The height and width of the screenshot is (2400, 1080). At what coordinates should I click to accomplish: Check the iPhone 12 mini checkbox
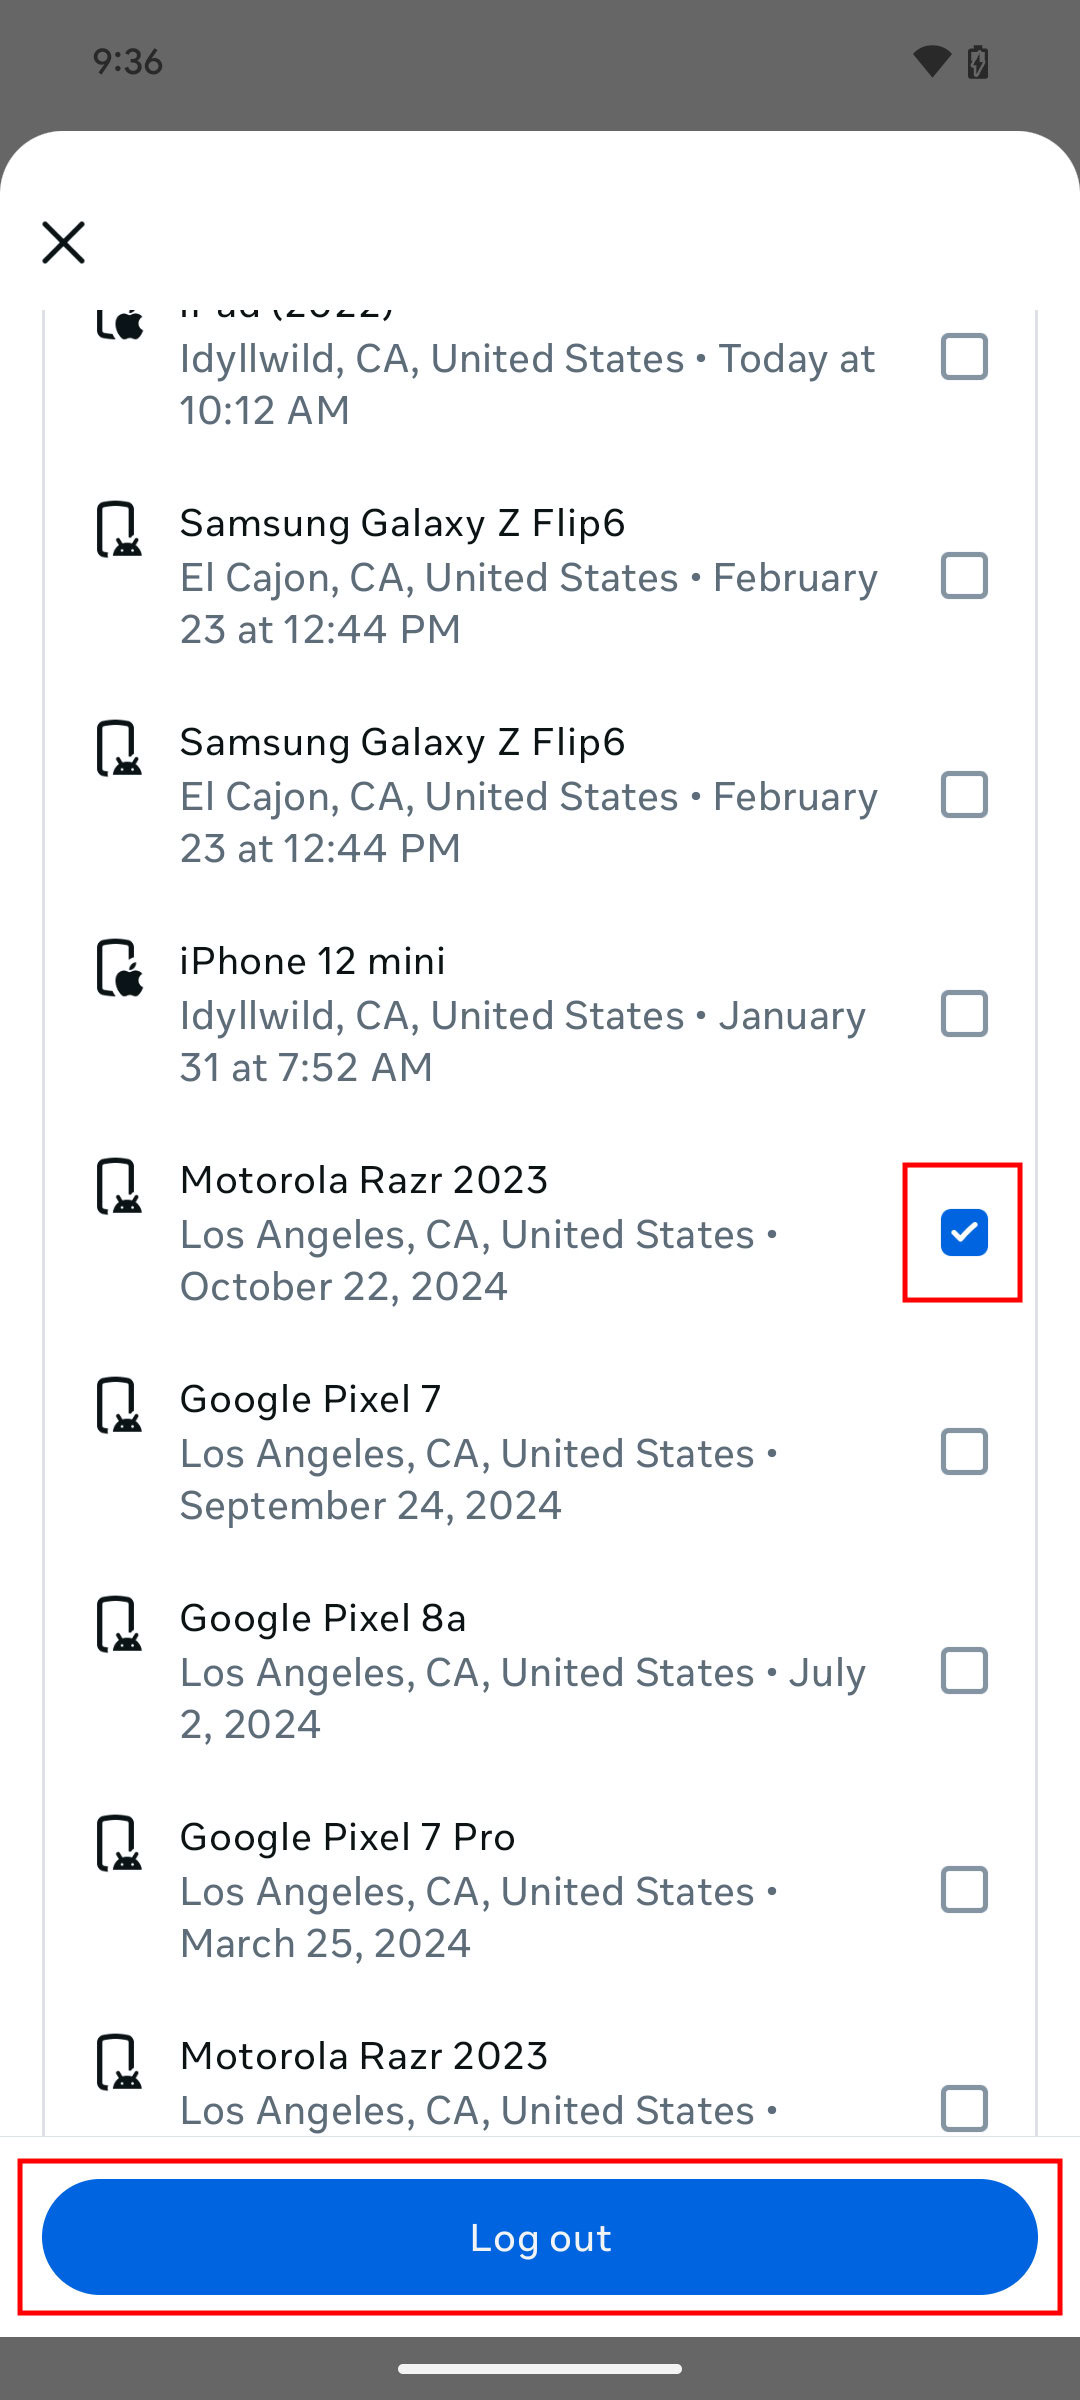964,1013
